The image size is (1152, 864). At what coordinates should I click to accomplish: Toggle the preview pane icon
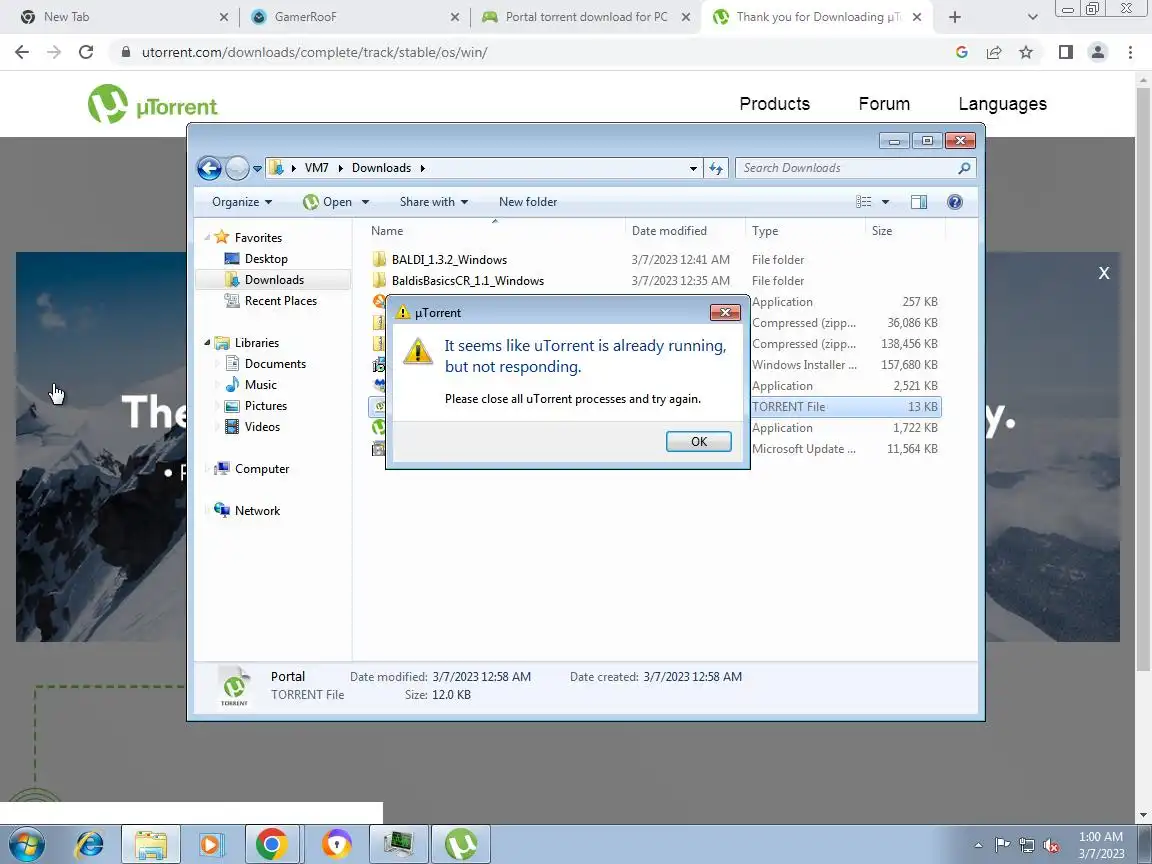click(x=919, y=202)
